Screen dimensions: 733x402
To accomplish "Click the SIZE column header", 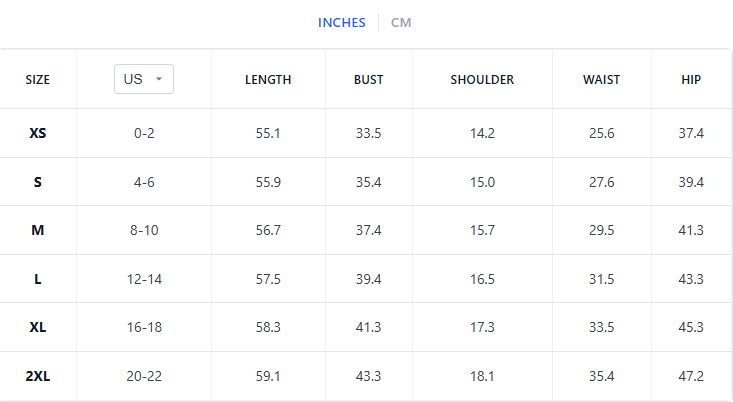I will point(37,79).
